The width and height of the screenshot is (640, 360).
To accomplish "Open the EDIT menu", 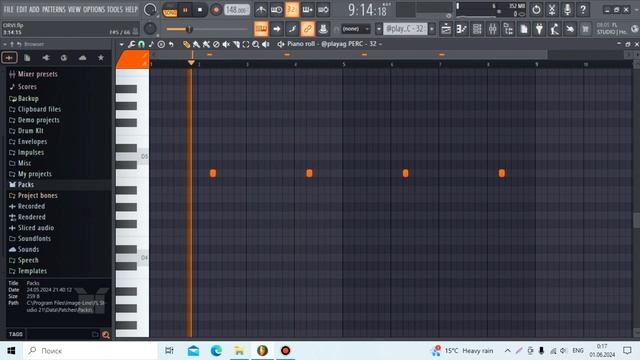I will (22, 9).
